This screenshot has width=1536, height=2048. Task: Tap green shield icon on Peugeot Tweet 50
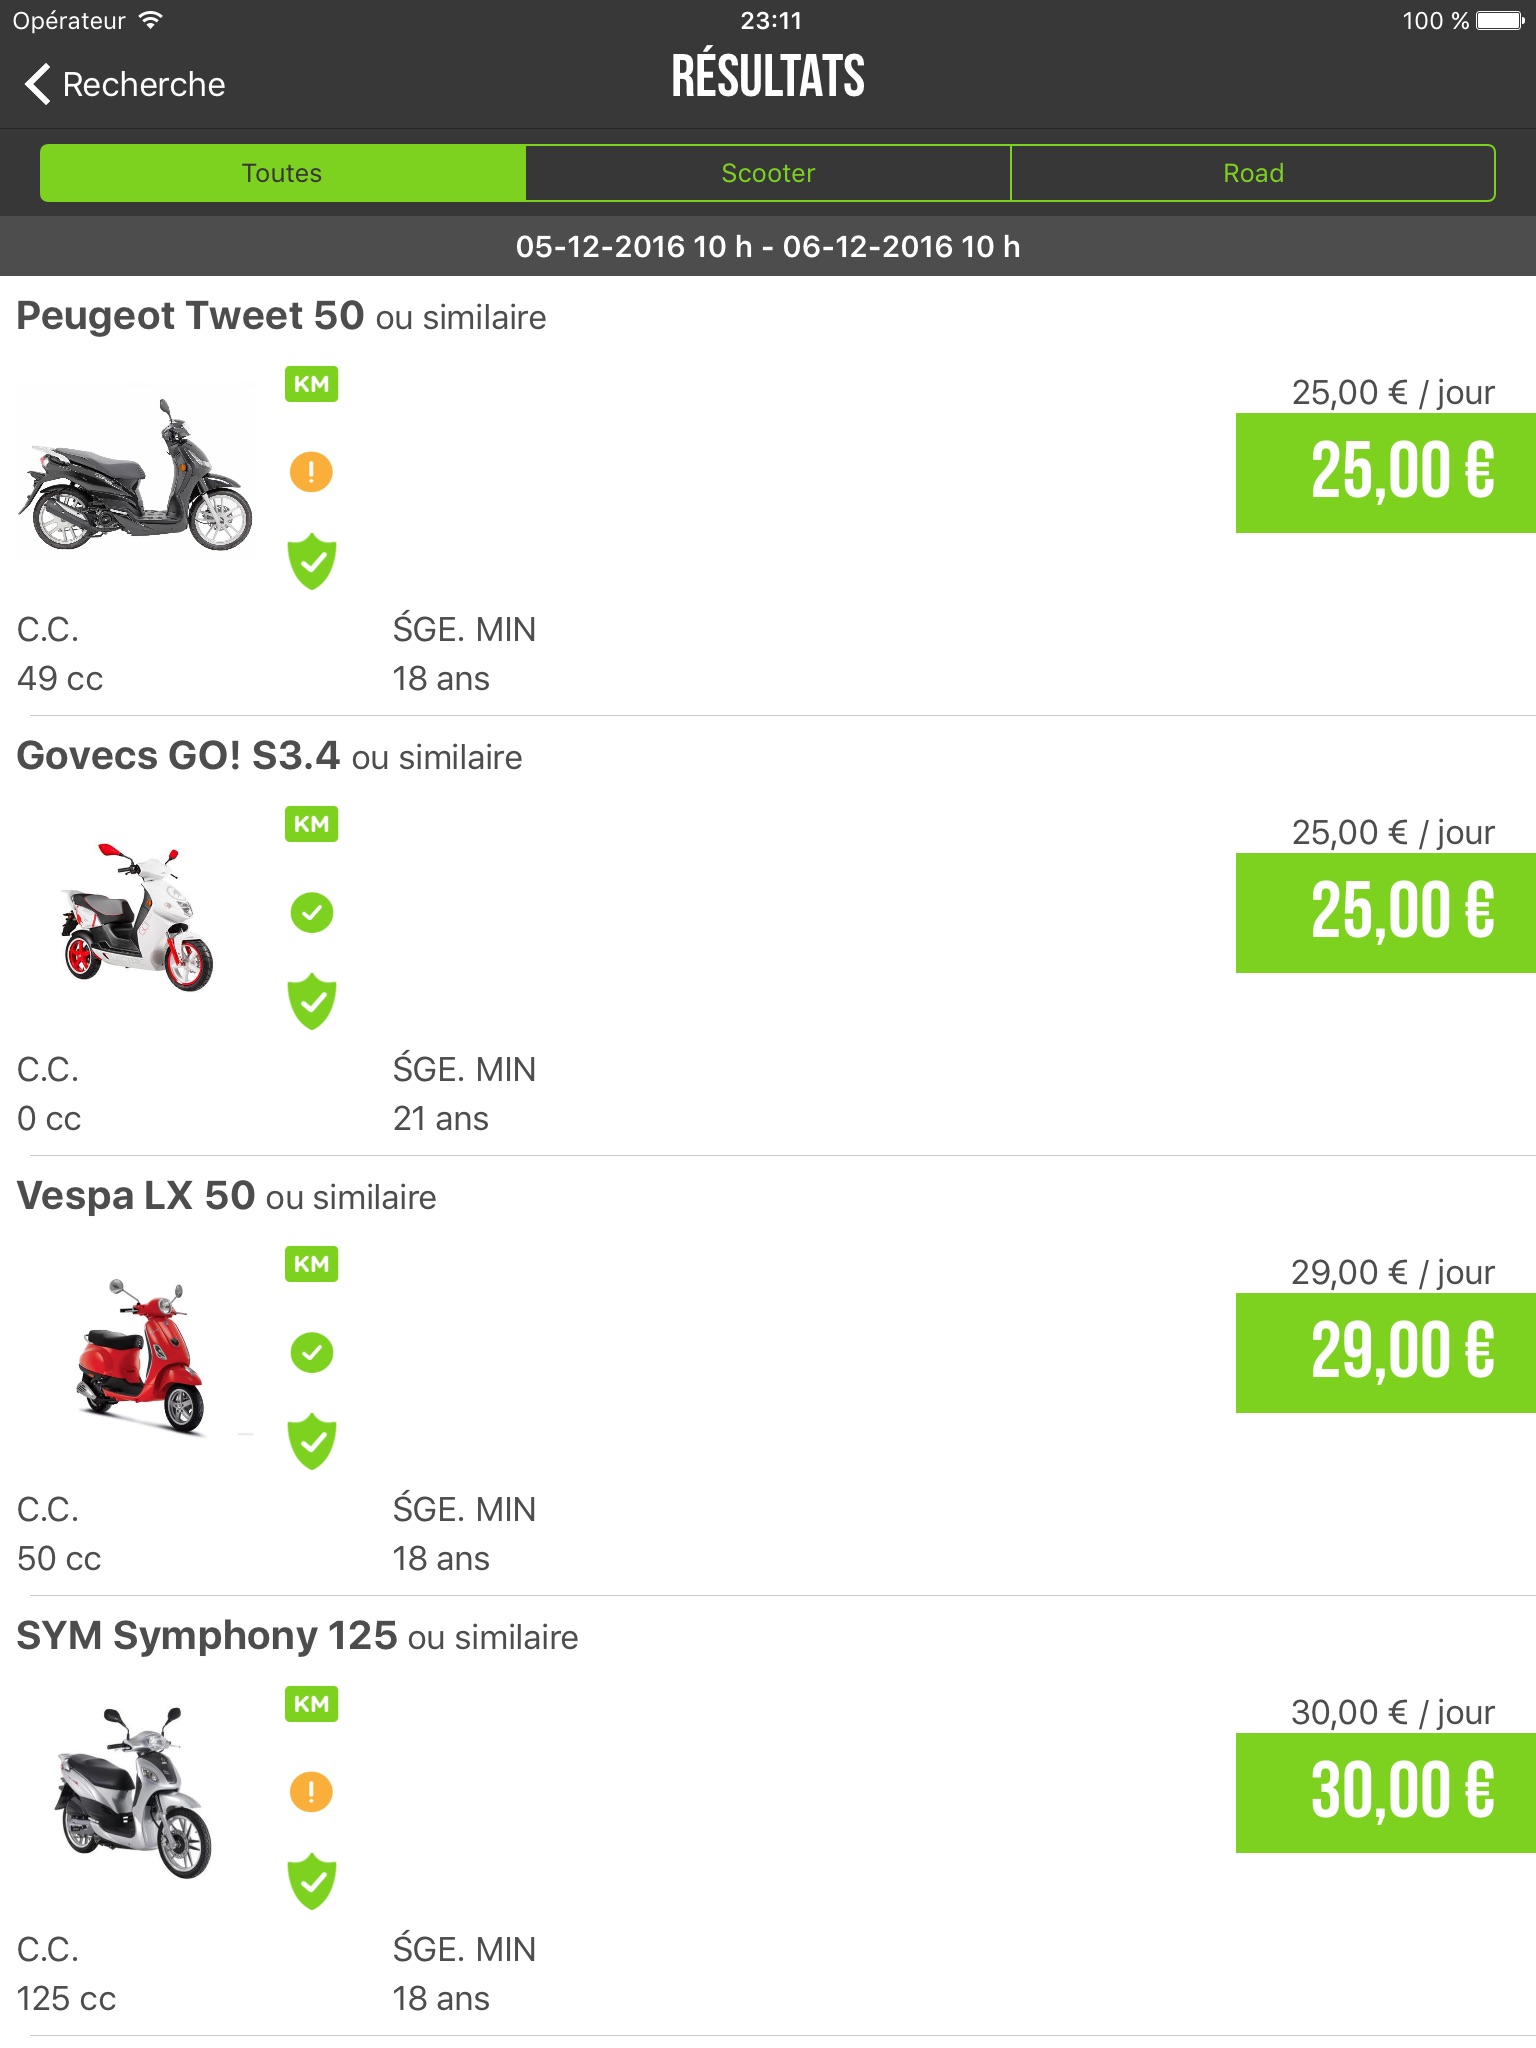point(312,561)
